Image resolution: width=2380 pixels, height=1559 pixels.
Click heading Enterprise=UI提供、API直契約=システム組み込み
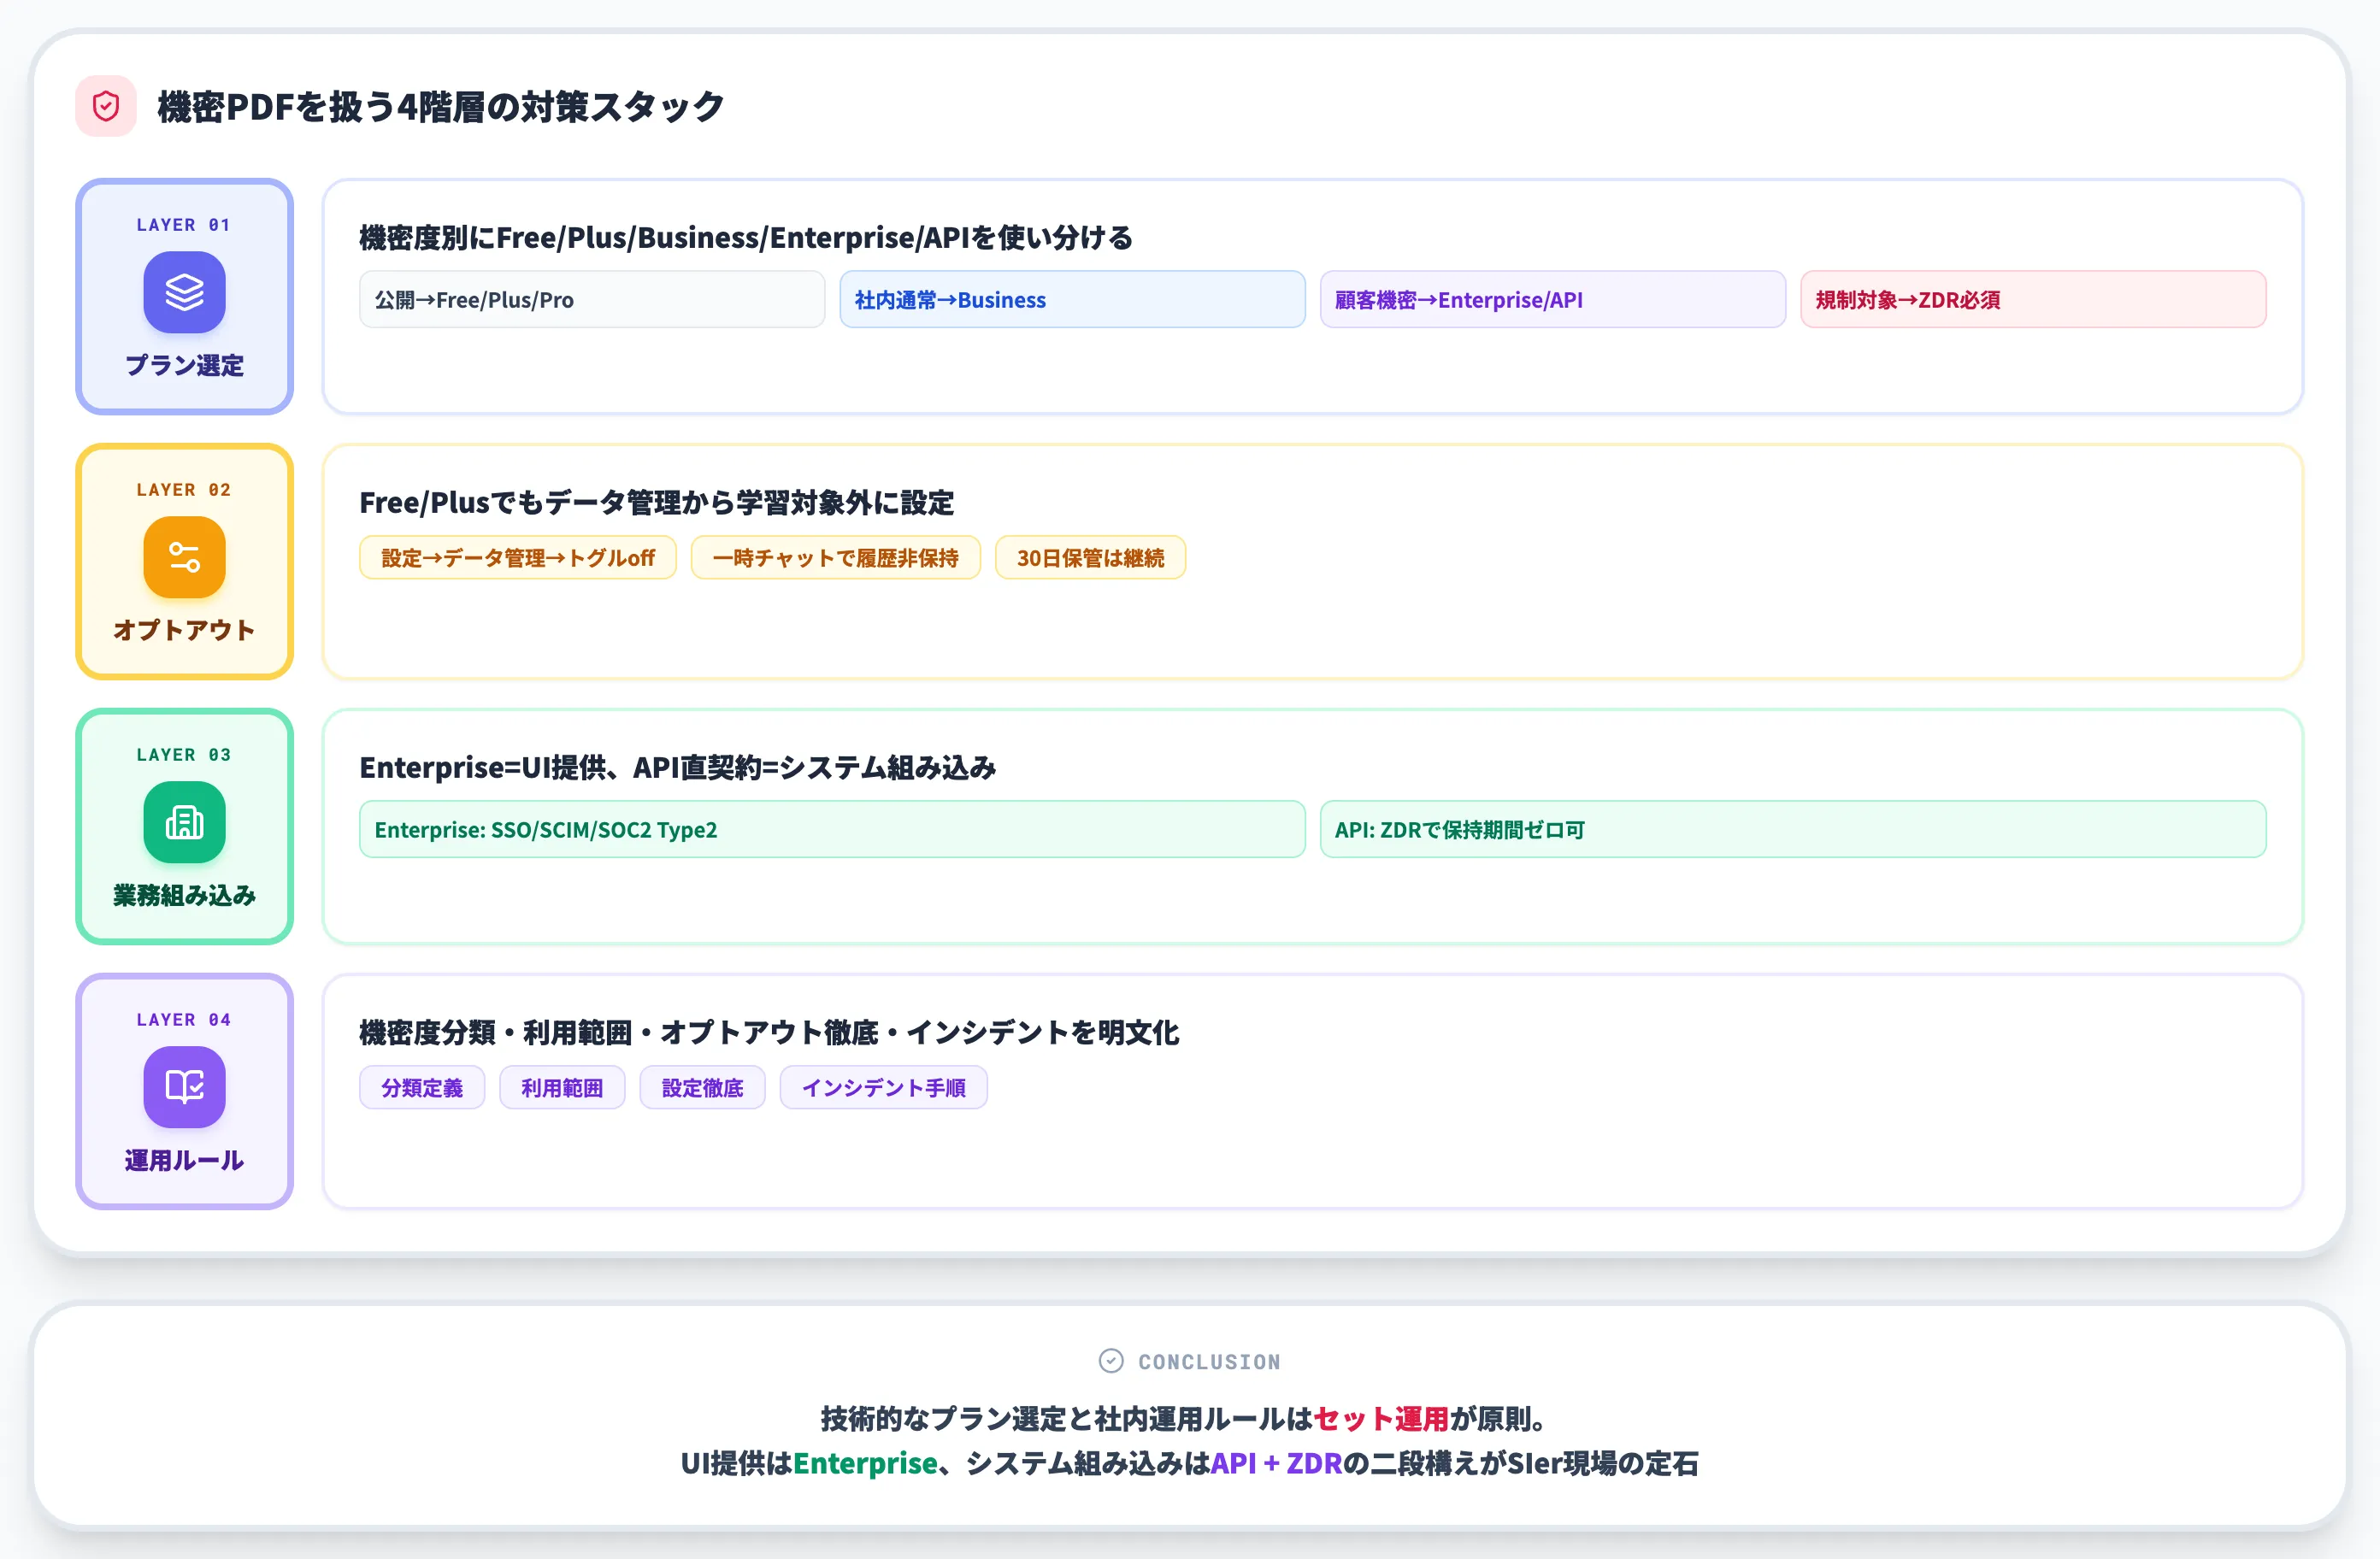coord(678,767)
